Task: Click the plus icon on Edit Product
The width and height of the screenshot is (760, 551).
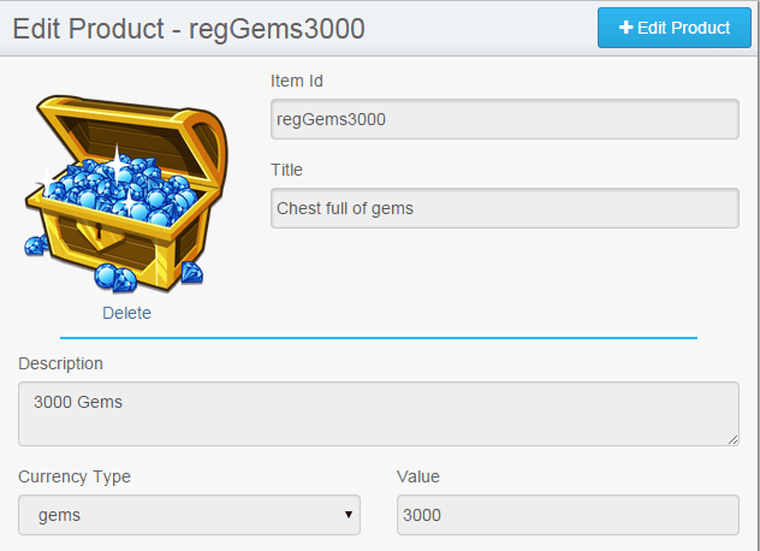Action: 626,28
